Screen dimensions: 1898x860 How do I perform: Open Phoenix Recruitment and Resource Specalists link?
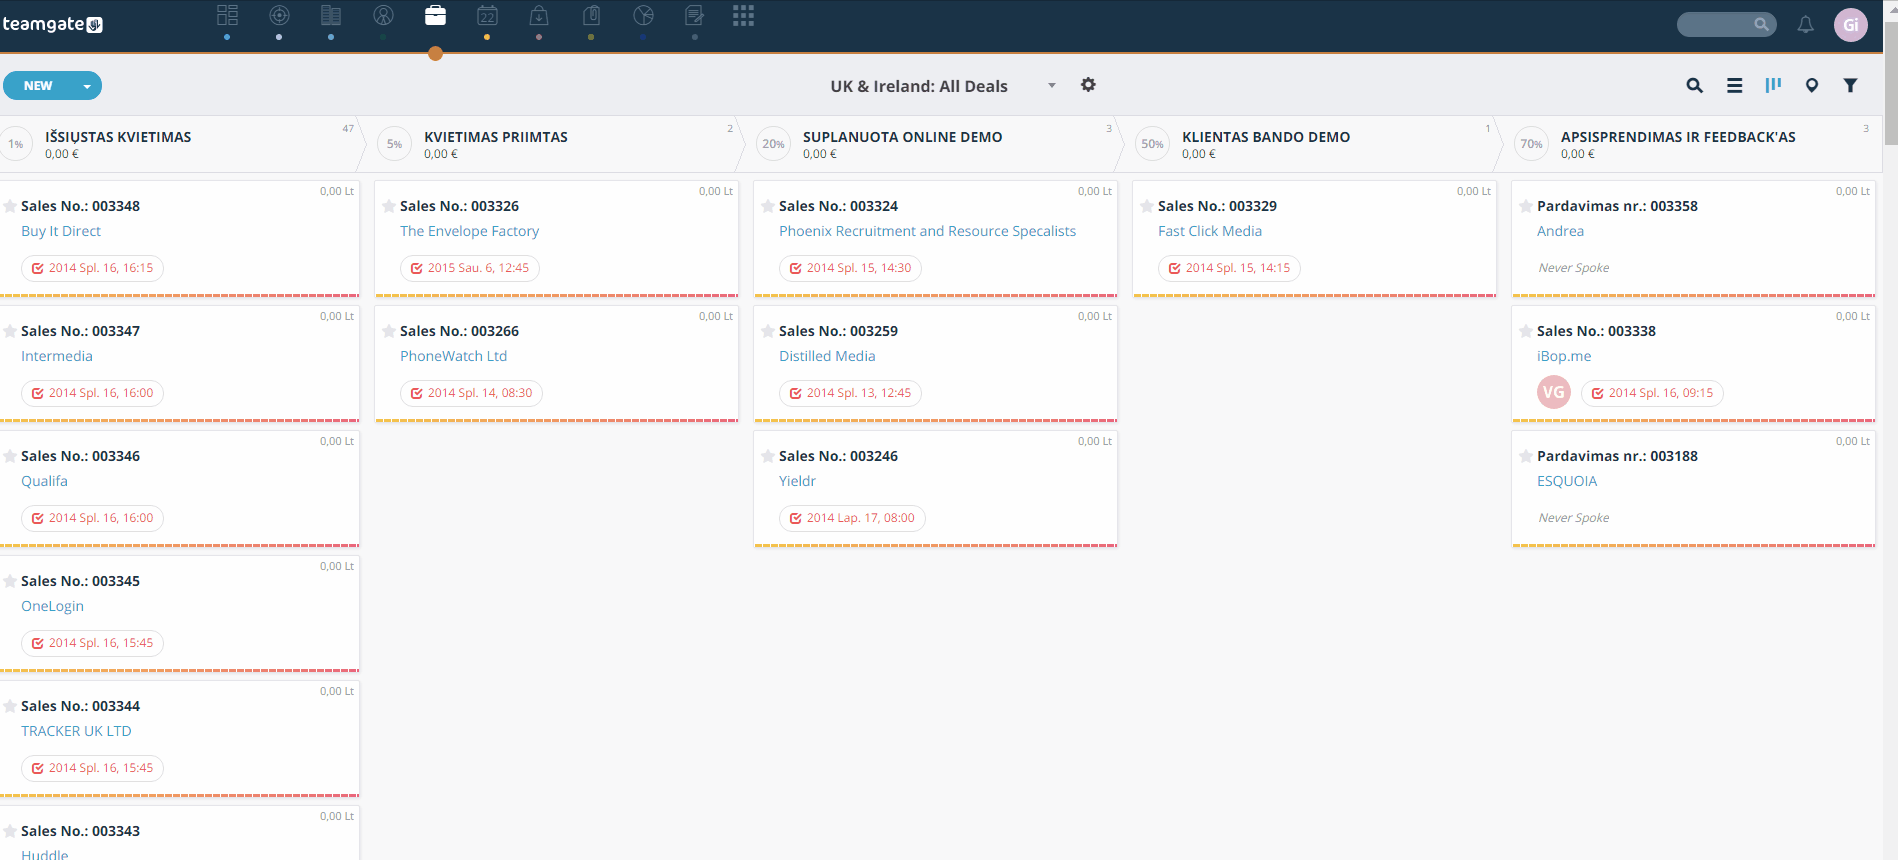[x=927, y=231]
